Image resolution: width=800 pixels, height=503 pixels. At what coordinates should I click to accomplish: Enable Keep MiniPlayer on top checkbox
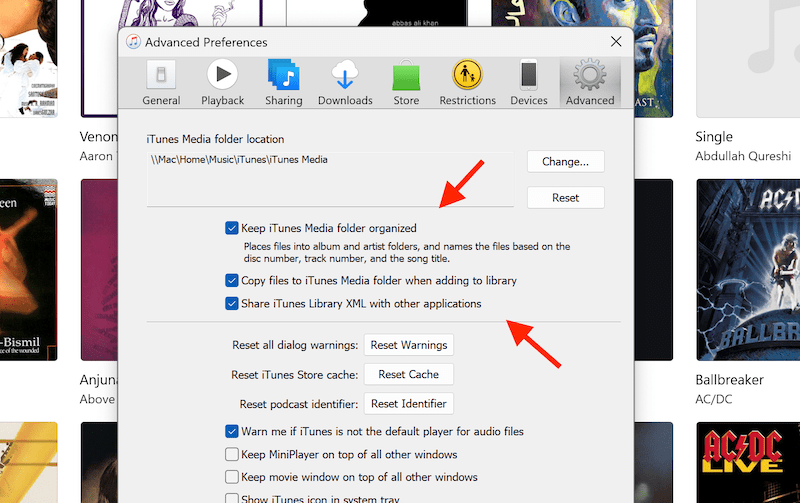point(232,455)
